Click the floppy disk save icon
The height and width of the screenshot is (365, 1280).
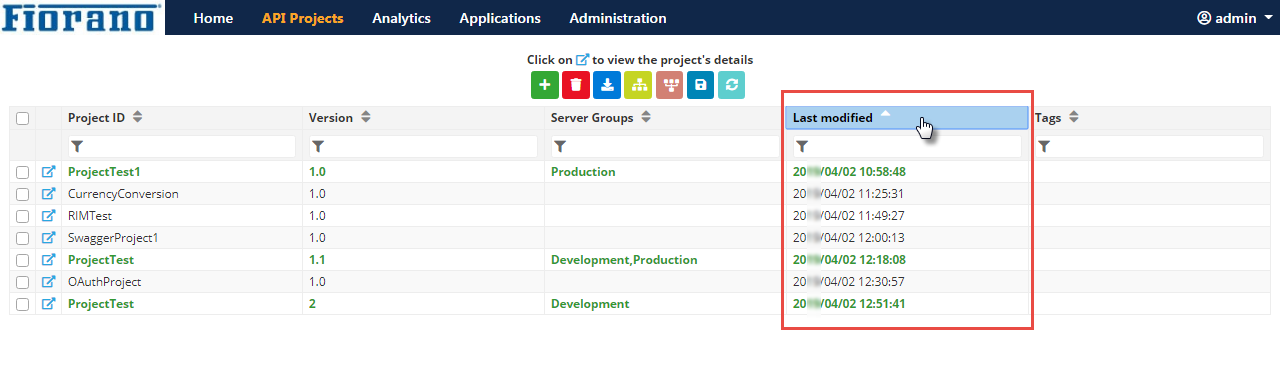click(x=700, y=85)
